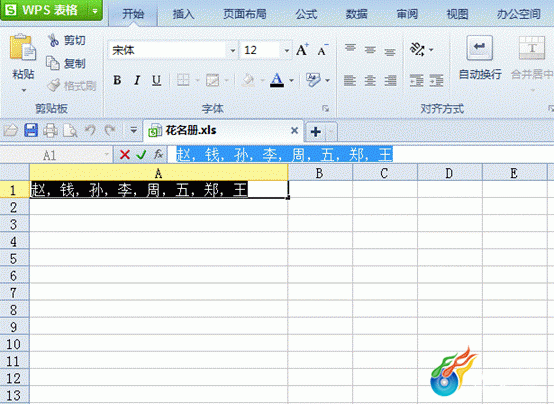Click the Print icon in quick toolbar
554x404 pixels.
point(51,130)
